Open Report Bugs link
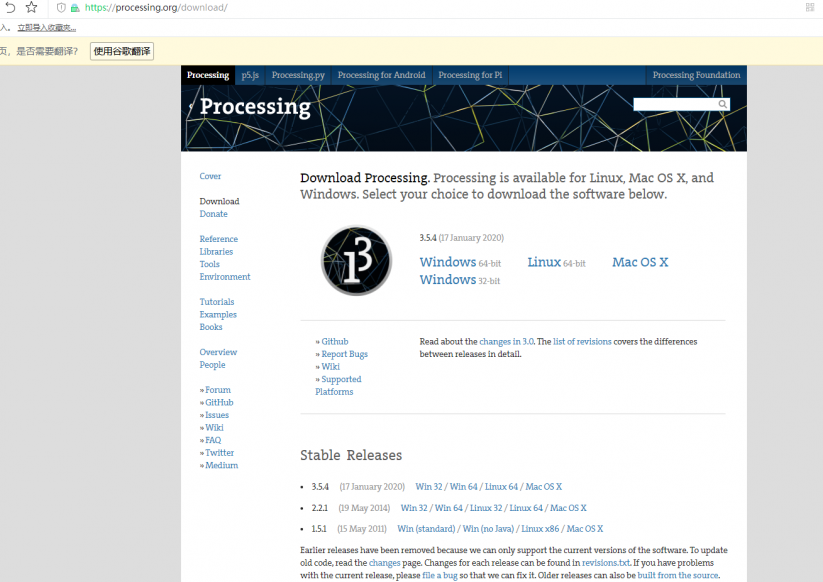The width and height of the screenshot is (823, 582). (x=344, y=355)
